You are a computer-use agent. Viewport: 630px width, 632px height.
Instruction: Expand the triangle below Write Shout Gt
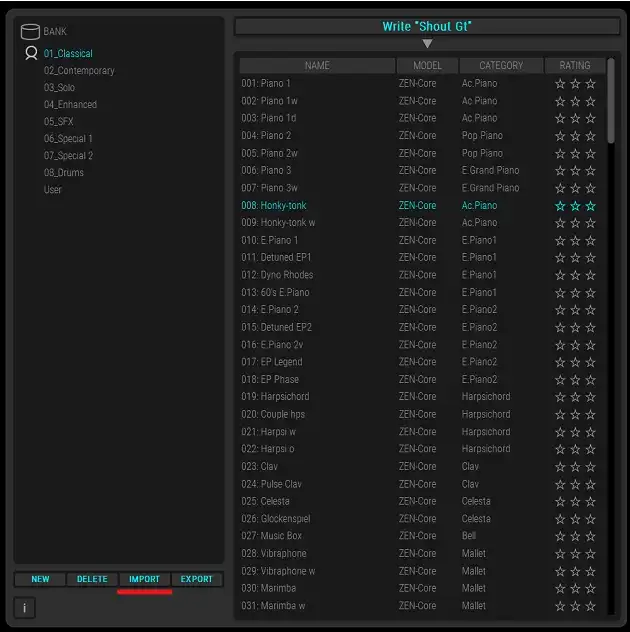pos(427,44)
